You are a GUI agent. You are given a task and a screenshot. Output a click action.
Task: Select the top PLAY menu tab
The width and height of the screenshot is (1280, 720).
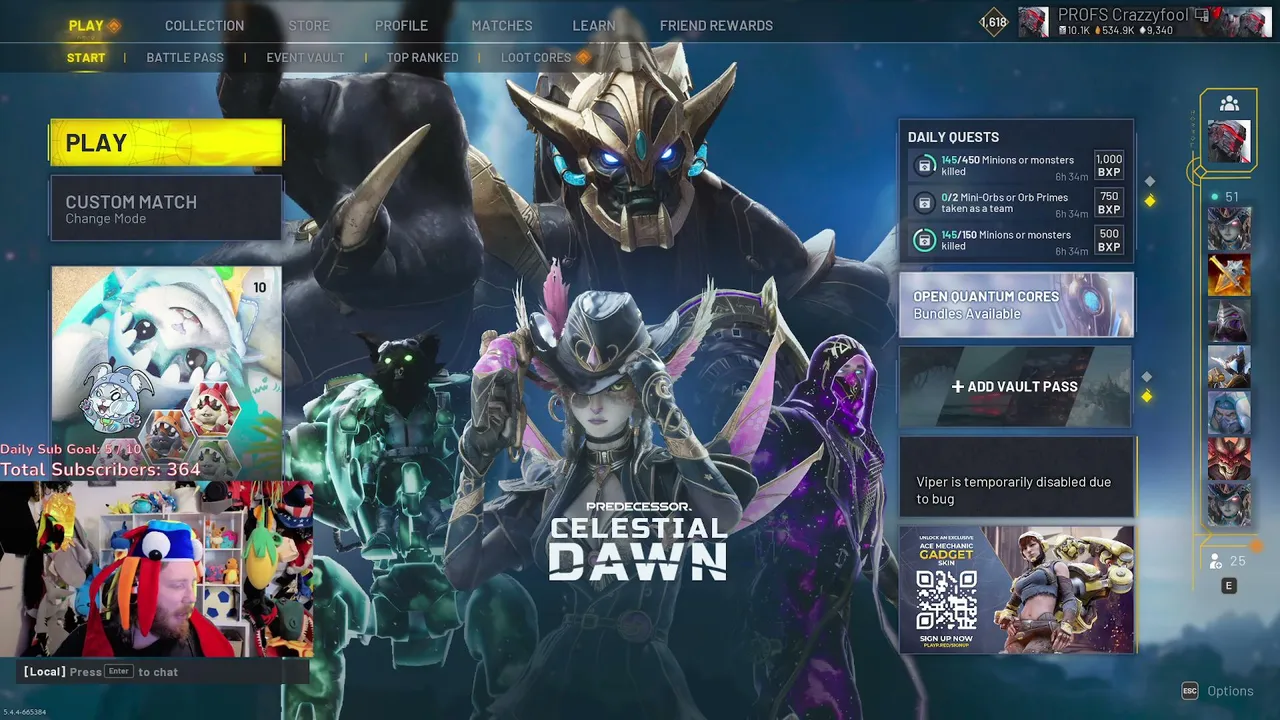[86, 25]
